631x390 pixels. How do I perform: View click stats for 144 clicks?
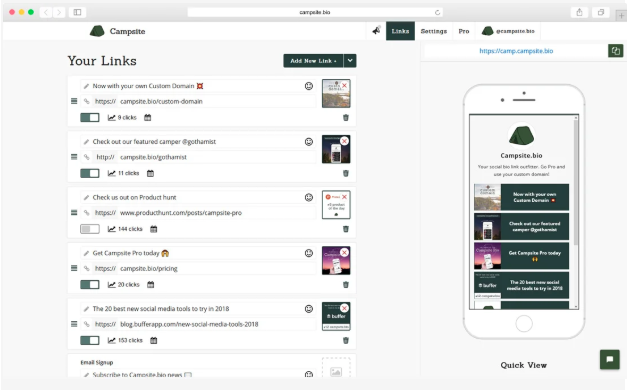coord(125,229)
